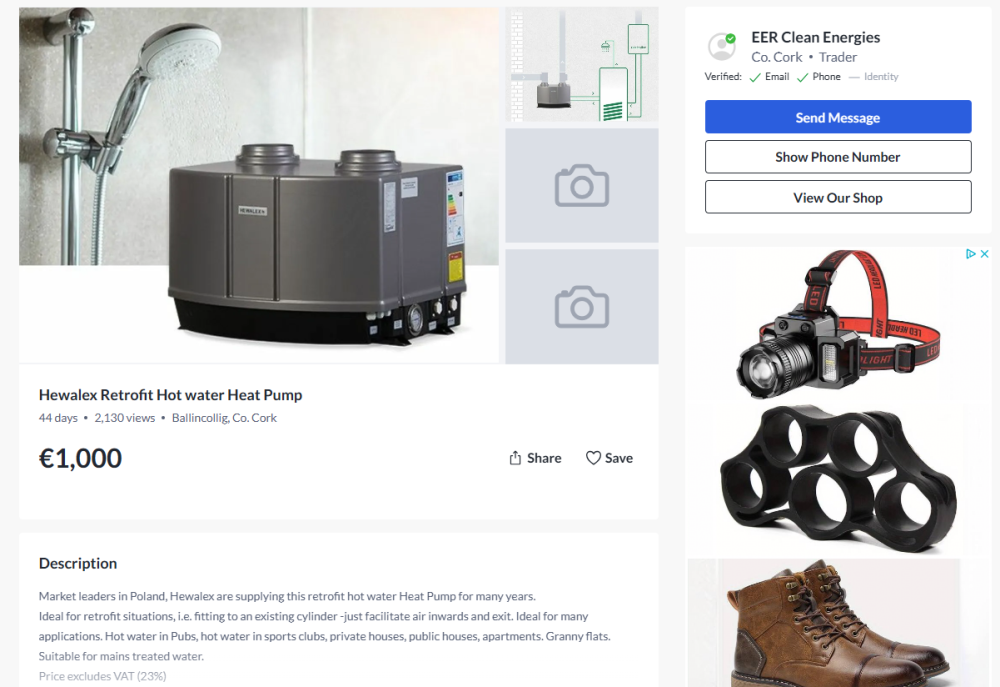Save the listing with the heart

[x=609, y=458]
